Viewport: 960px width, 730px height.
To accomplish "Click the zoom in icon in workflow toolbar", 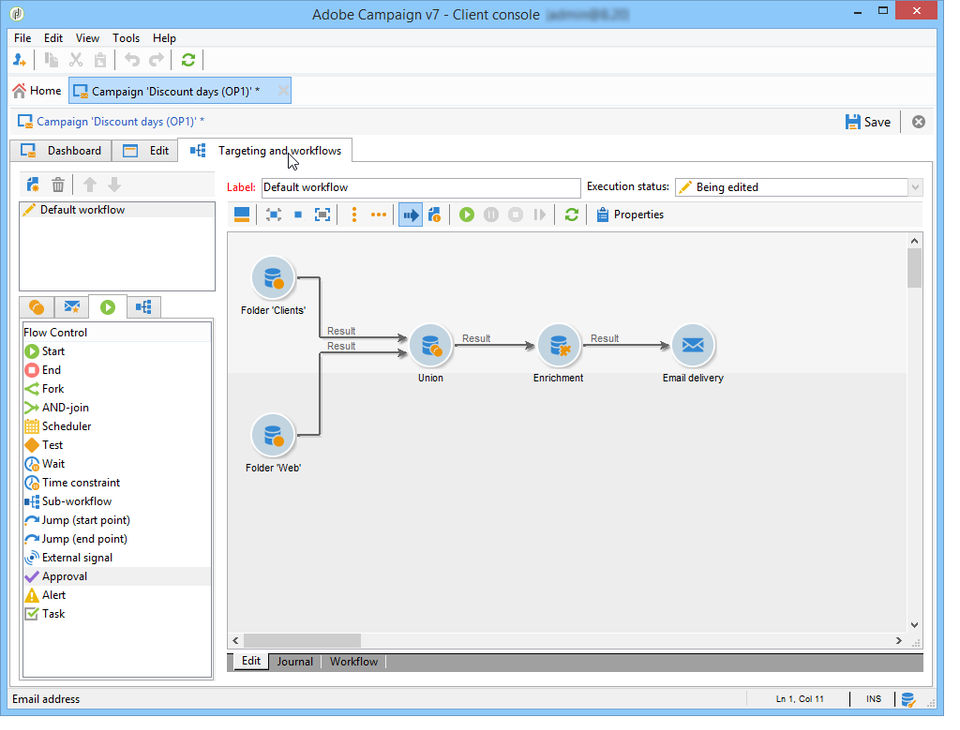I will (x=322, y=215).
